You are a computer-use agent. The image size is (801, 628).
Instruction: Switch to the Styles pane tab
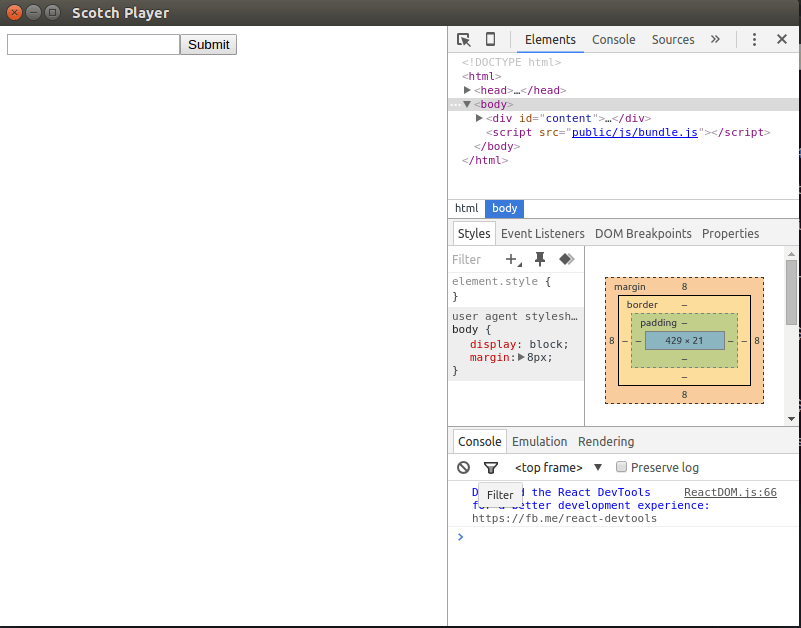474,234
